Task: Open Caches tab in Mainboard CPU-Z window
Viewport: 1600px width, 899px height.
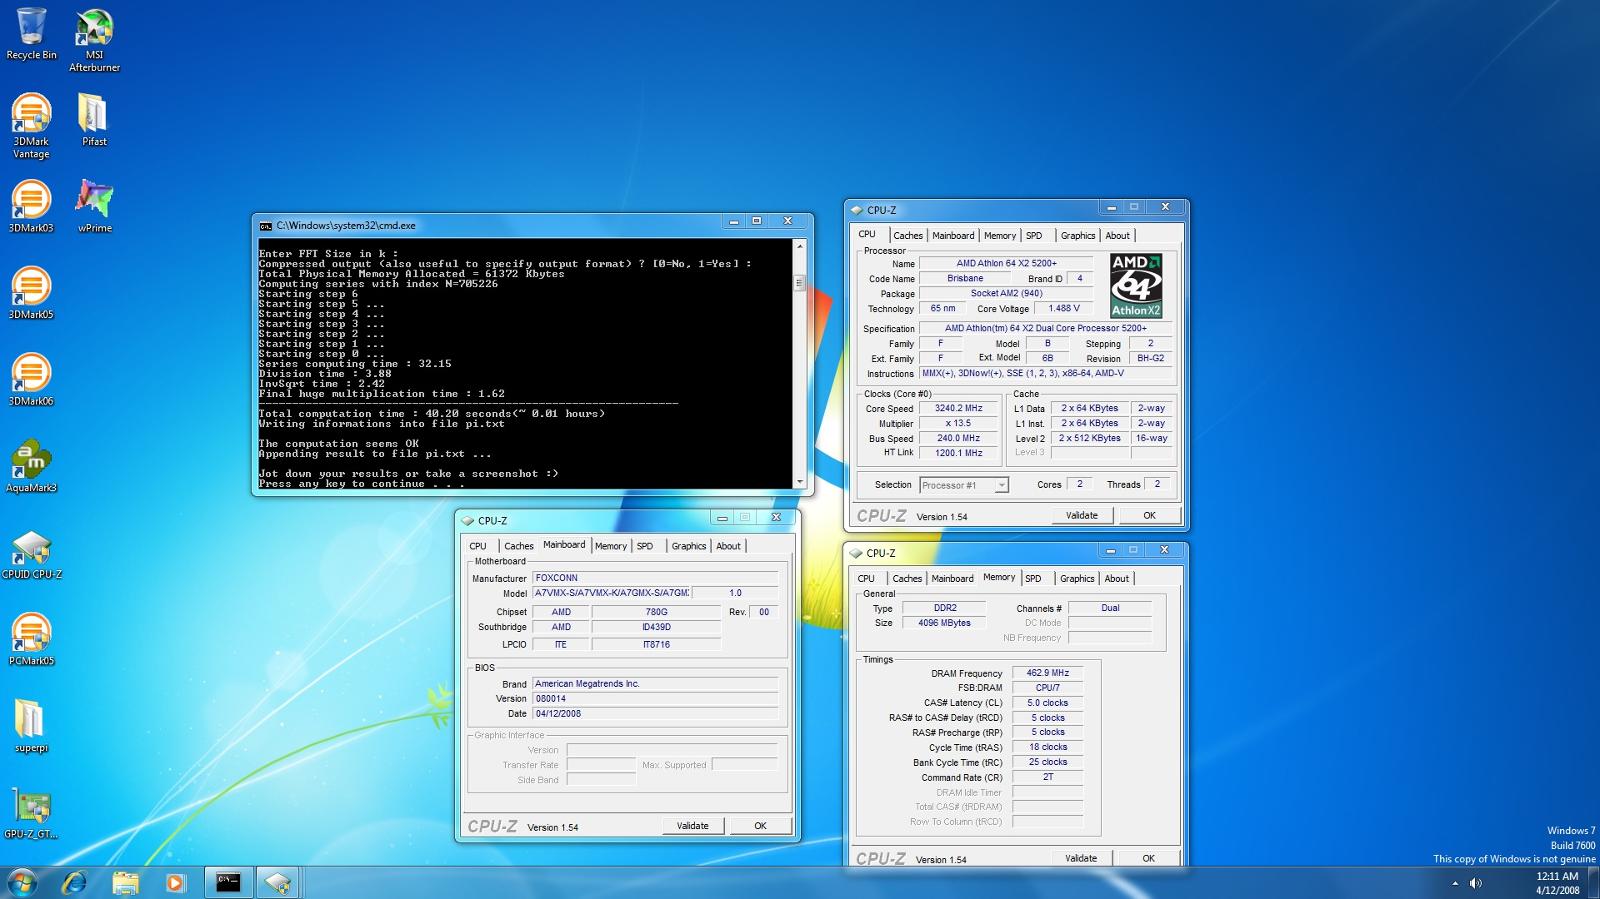Action: coord(519,546)
